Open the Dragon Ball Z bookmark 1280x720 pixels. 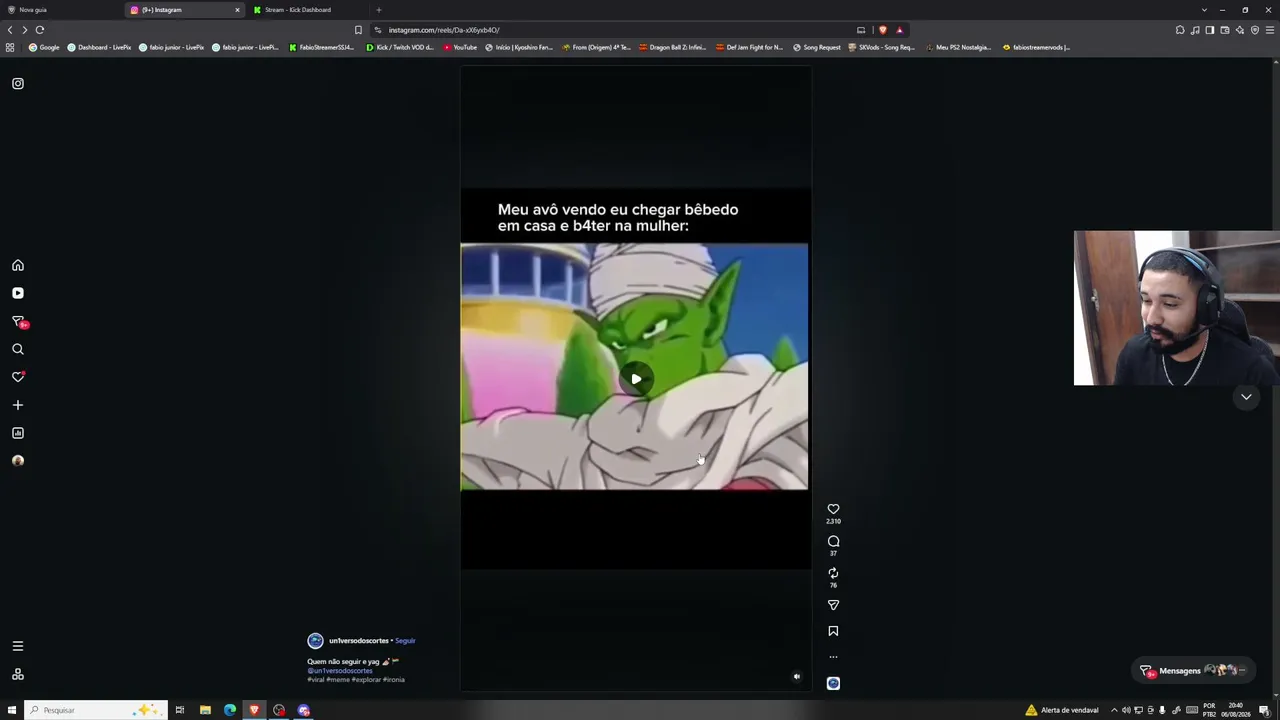[x=675, y=47]
